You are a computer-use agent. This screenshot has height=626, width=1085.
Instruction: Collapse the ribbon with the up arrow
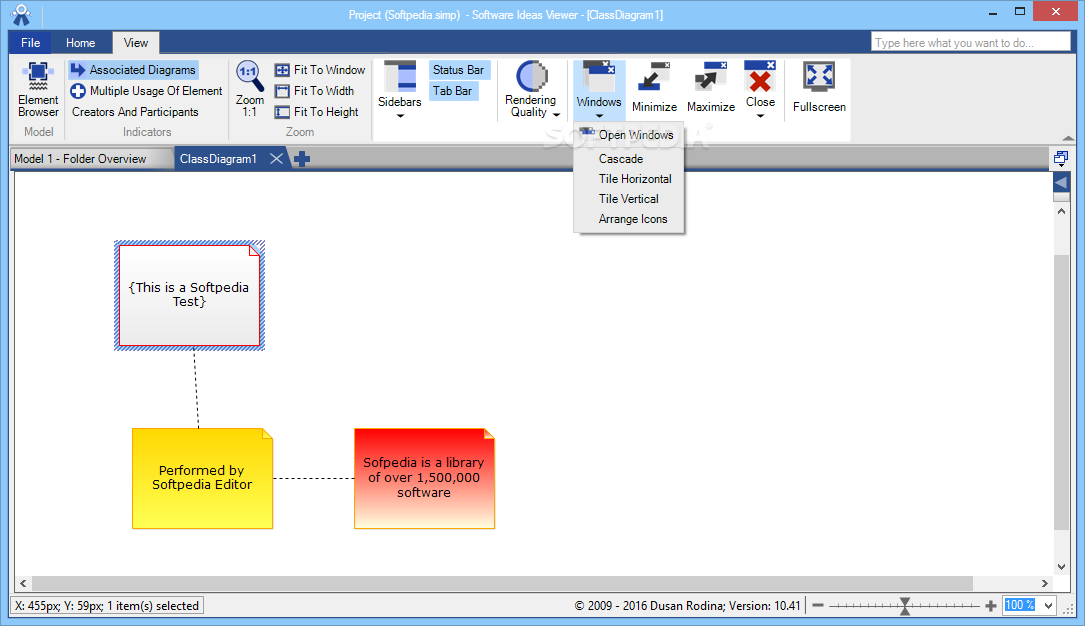1068,139
